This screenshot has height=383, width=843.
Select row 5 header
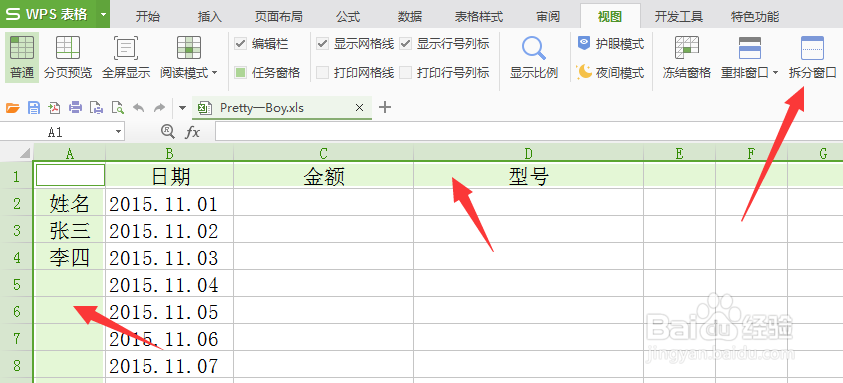[x=17, y=284]
